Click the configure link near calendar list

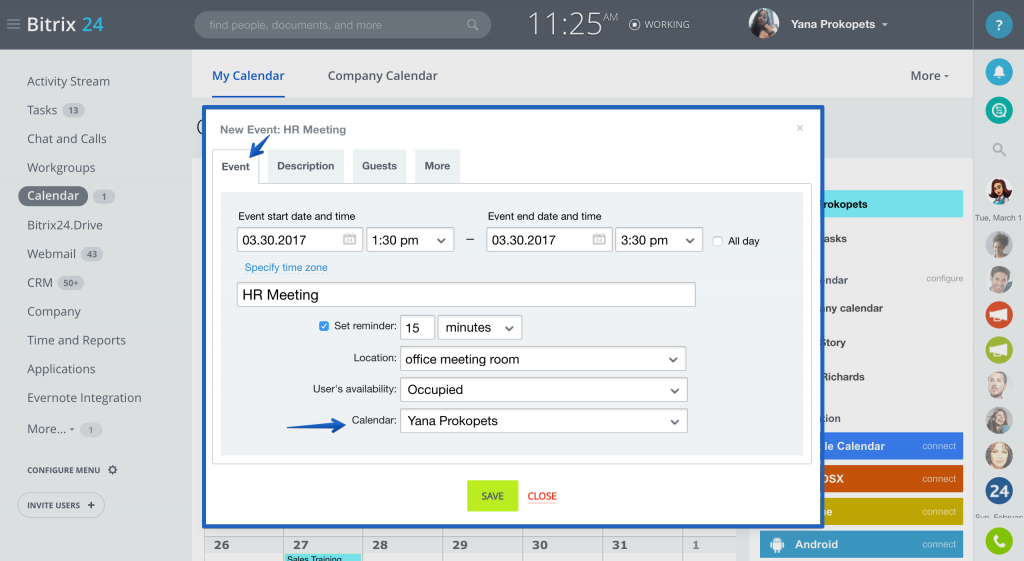click(944, 278)
